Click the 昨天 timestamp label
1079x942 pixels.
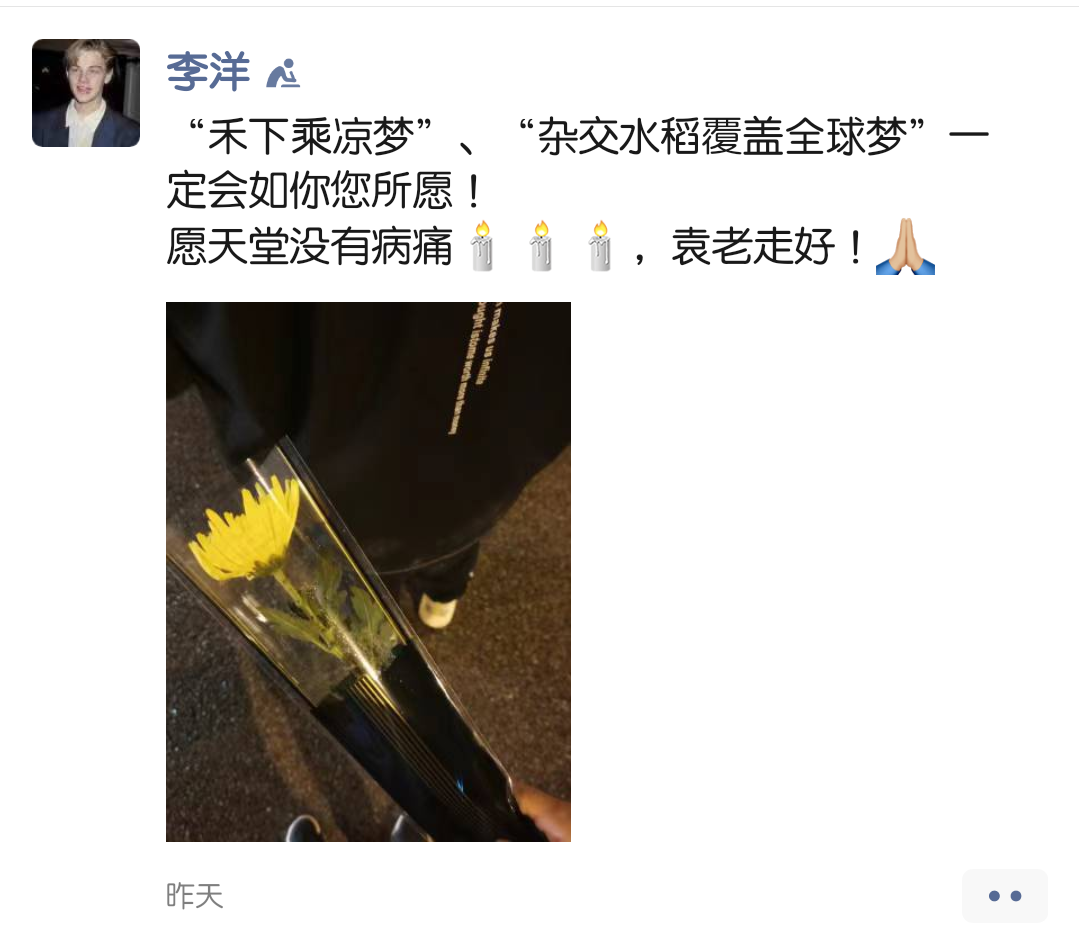(x=195, y=896)
